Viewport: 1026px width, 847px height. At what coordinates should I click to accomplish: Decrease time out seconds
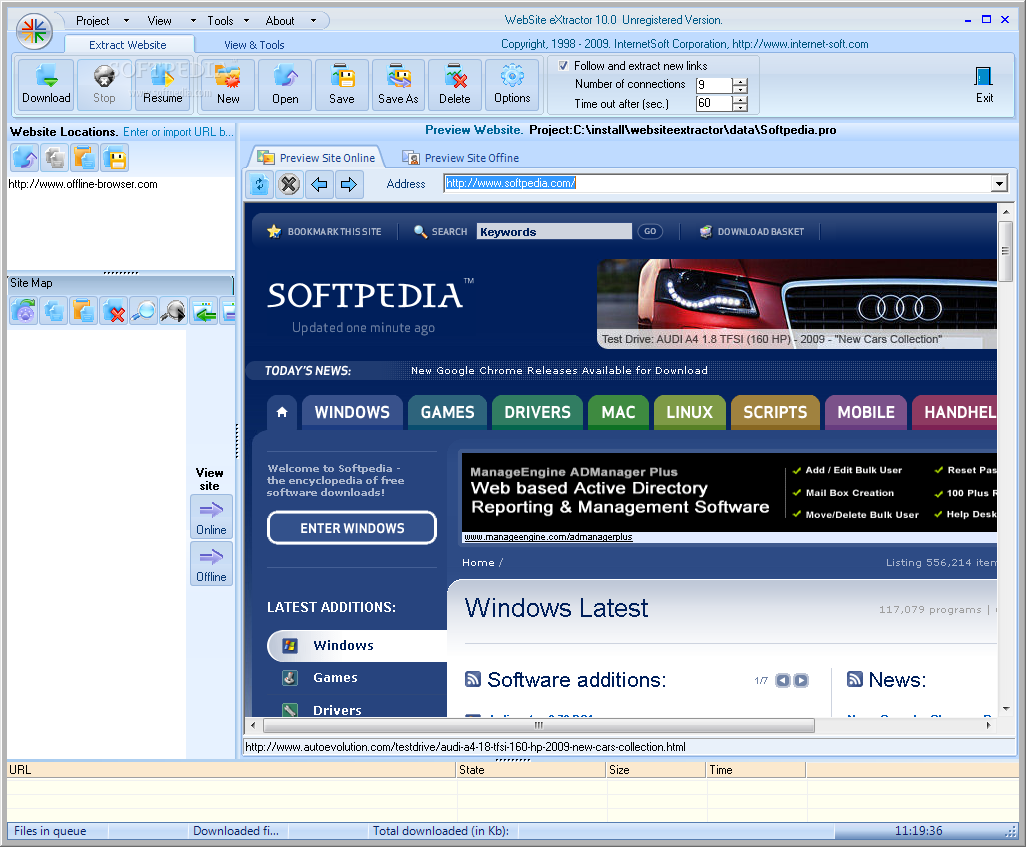click(740, 107)
